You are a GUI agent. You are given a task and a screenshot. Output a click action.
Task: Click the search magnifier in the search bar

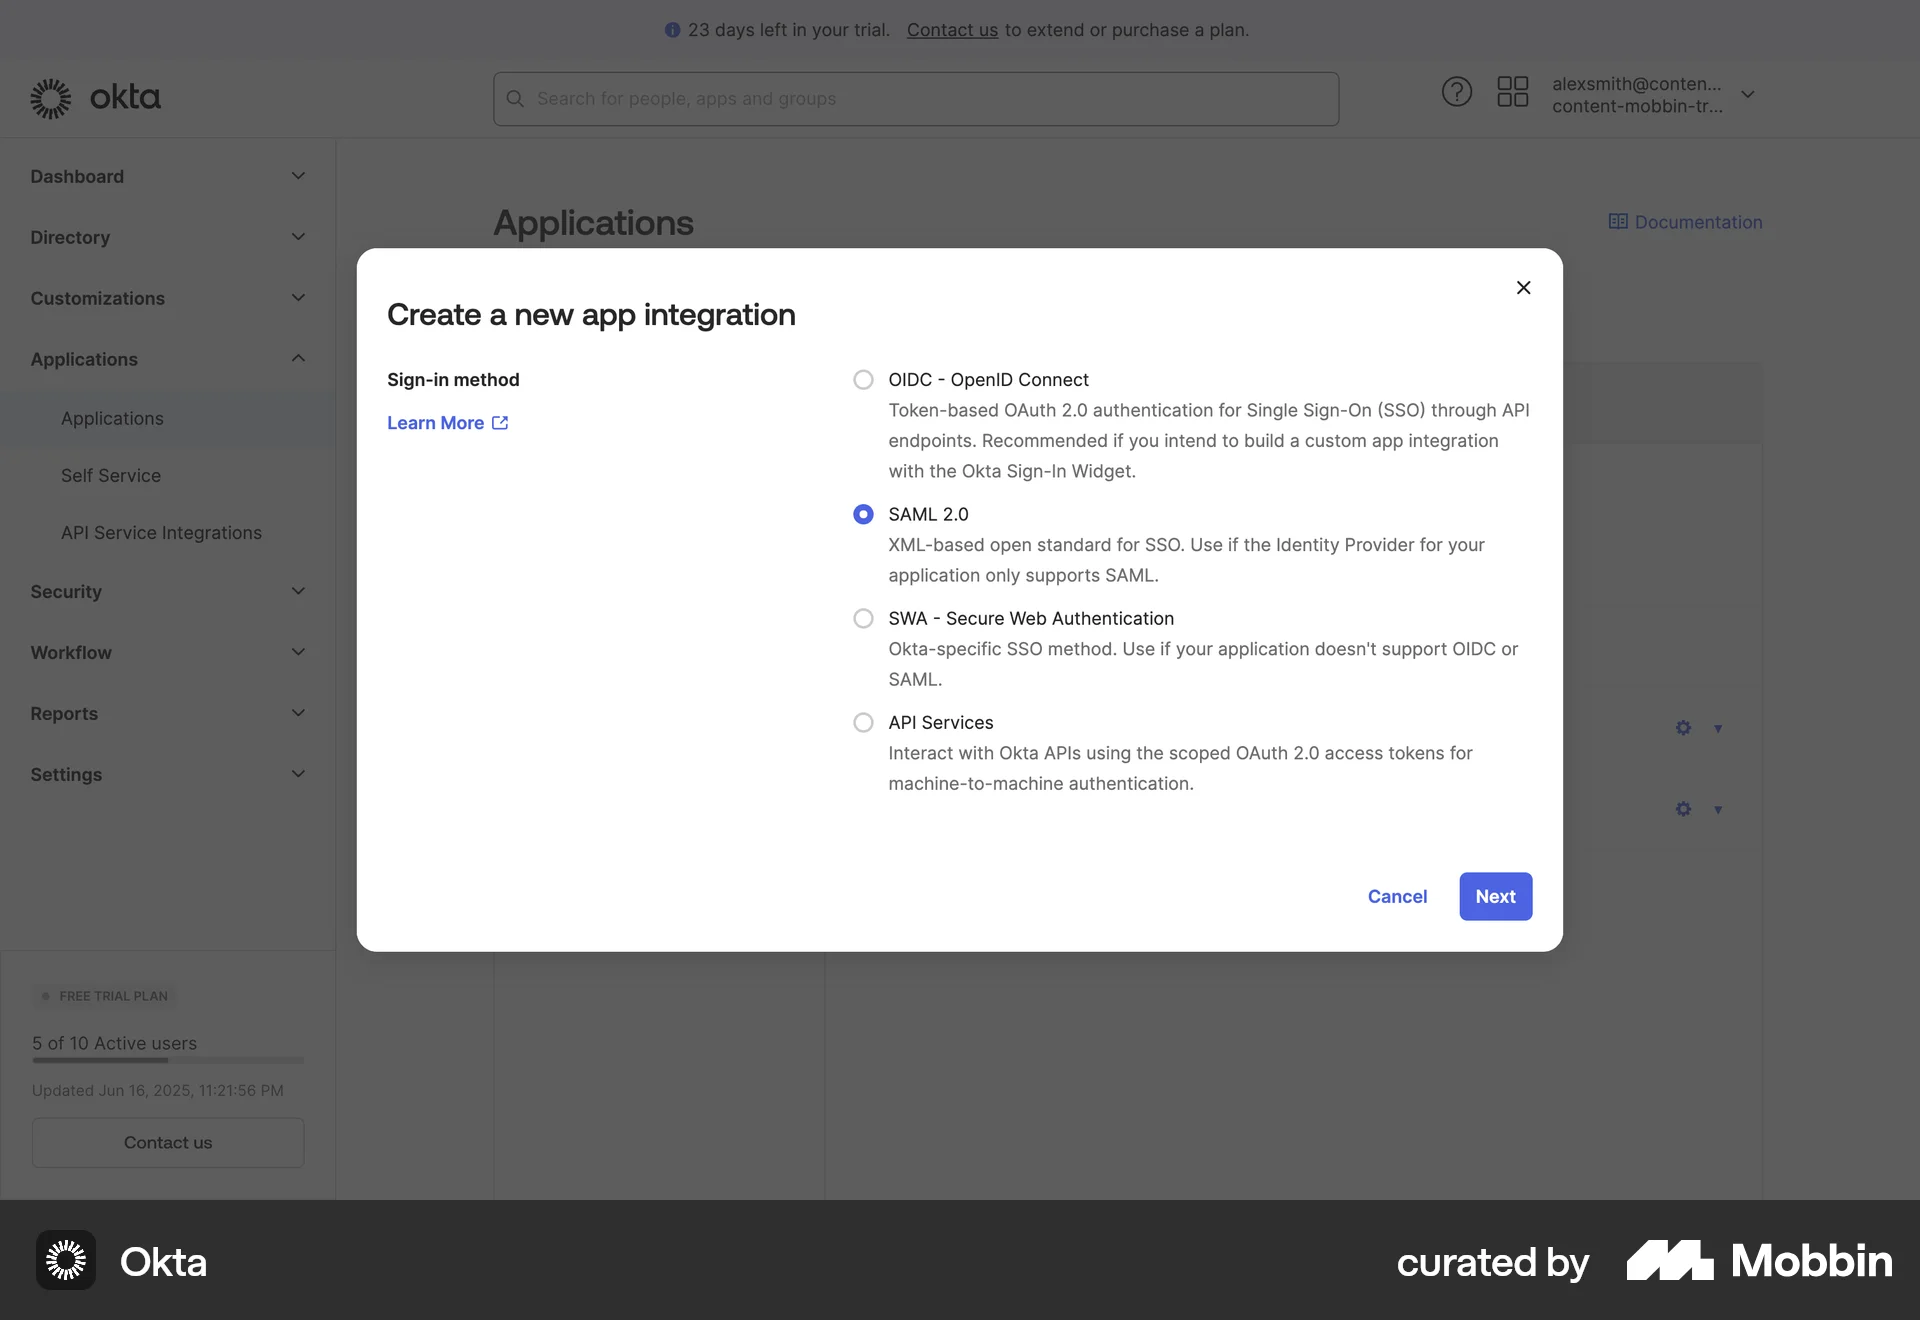tap(515, 98)
